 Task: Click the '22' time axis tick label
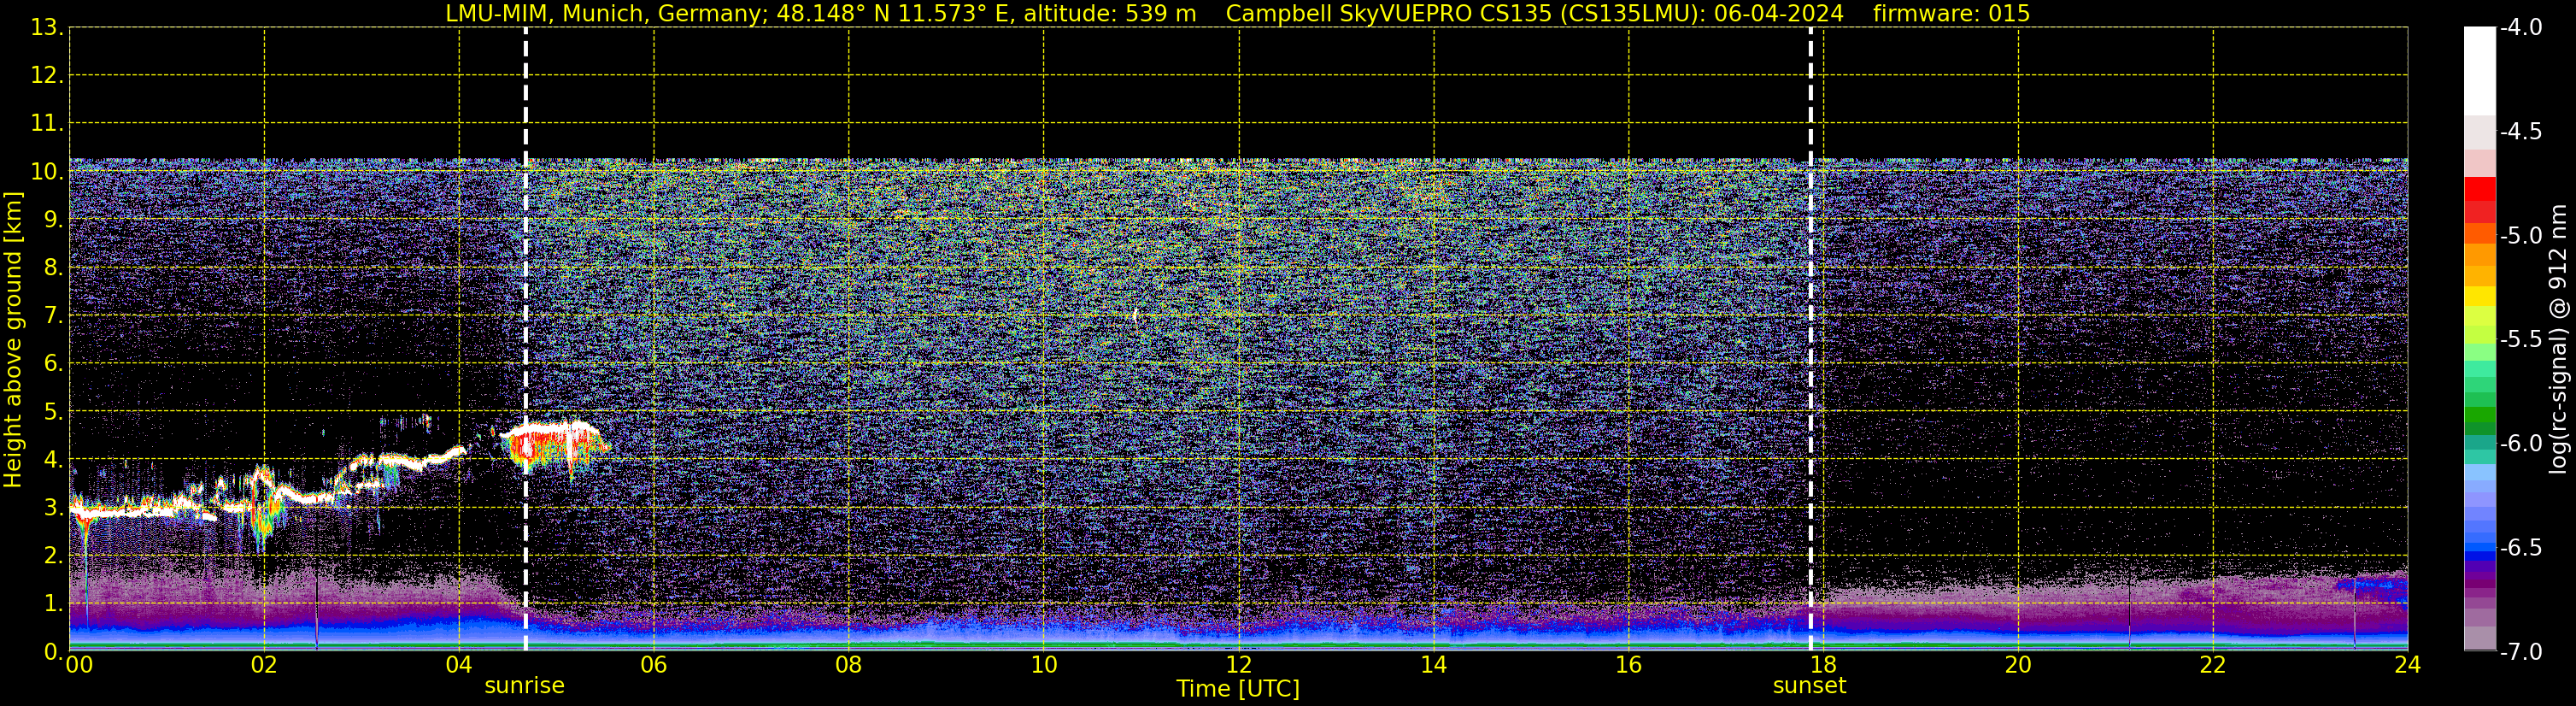pos(2213,665)
